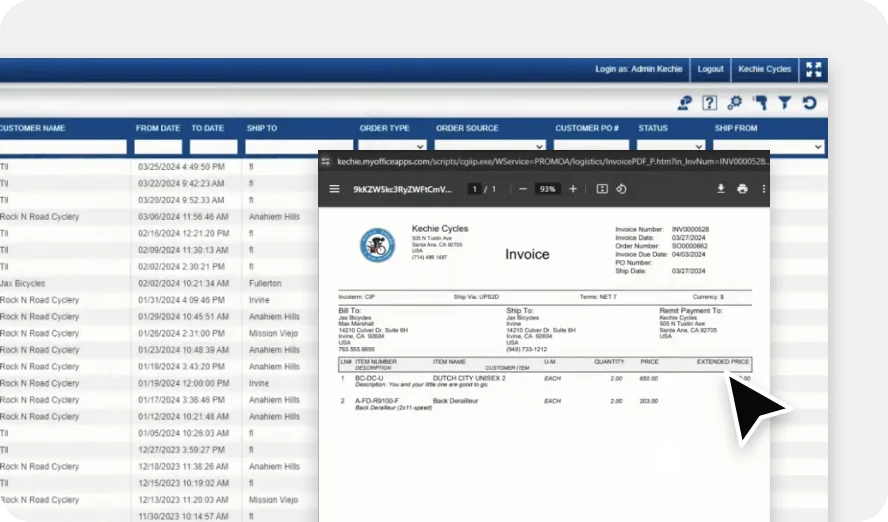Click the BC-DC-U item line in invoice
This screenshot has width=888, height=522.
click(x=545, y=381)
